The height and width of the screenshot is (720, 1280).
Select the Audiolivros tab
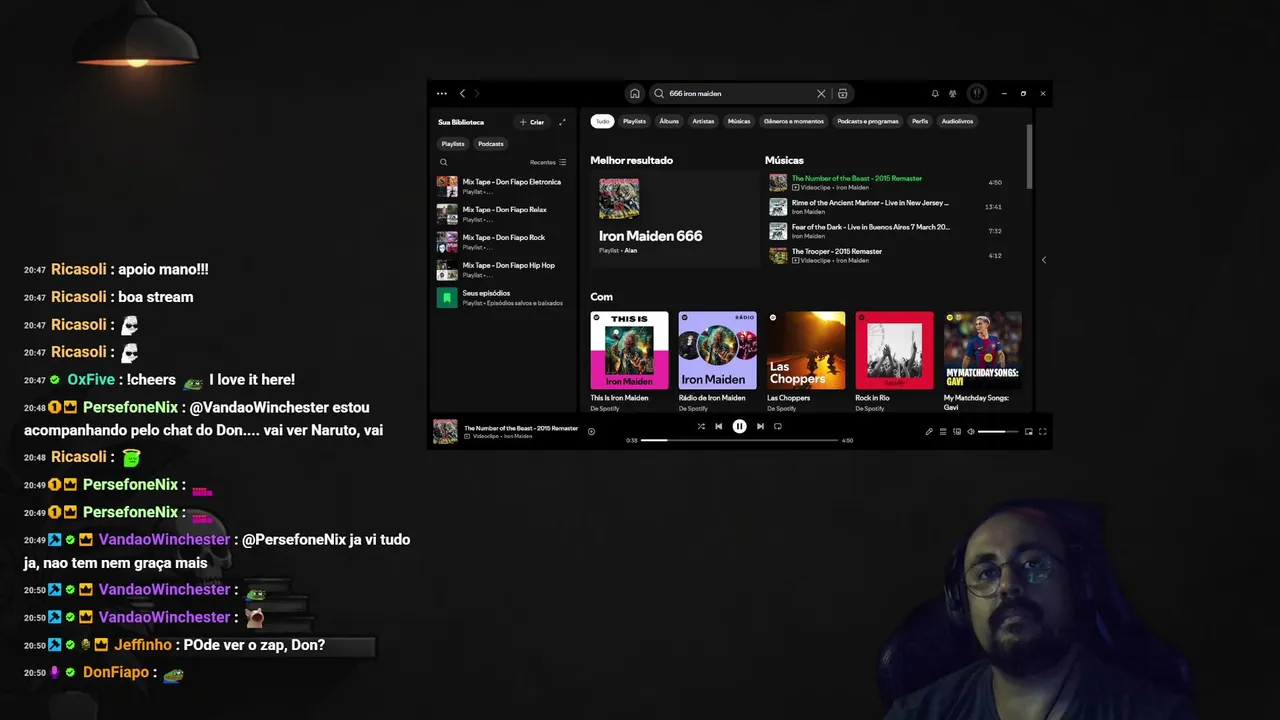point(958,121)
